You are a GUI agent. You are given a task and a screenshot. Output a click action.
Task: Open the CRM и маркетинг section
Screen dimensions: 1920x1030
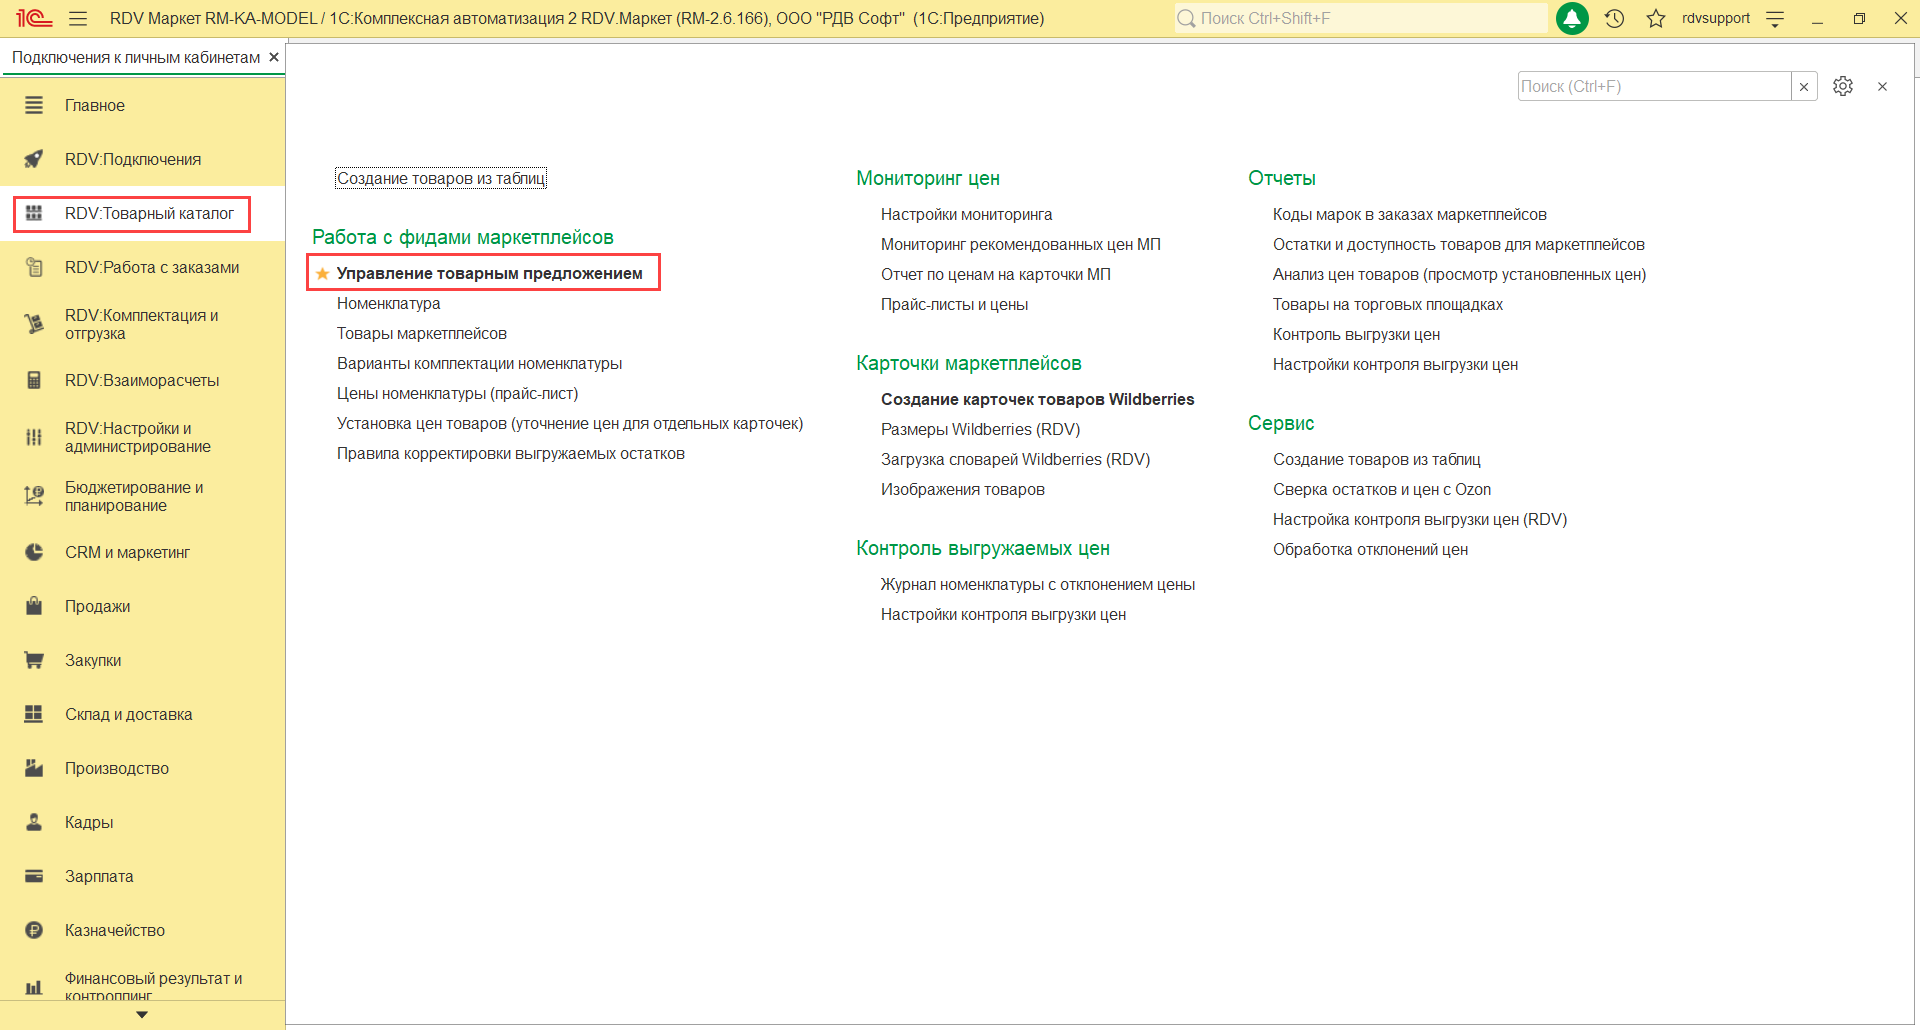coord(127,552)
